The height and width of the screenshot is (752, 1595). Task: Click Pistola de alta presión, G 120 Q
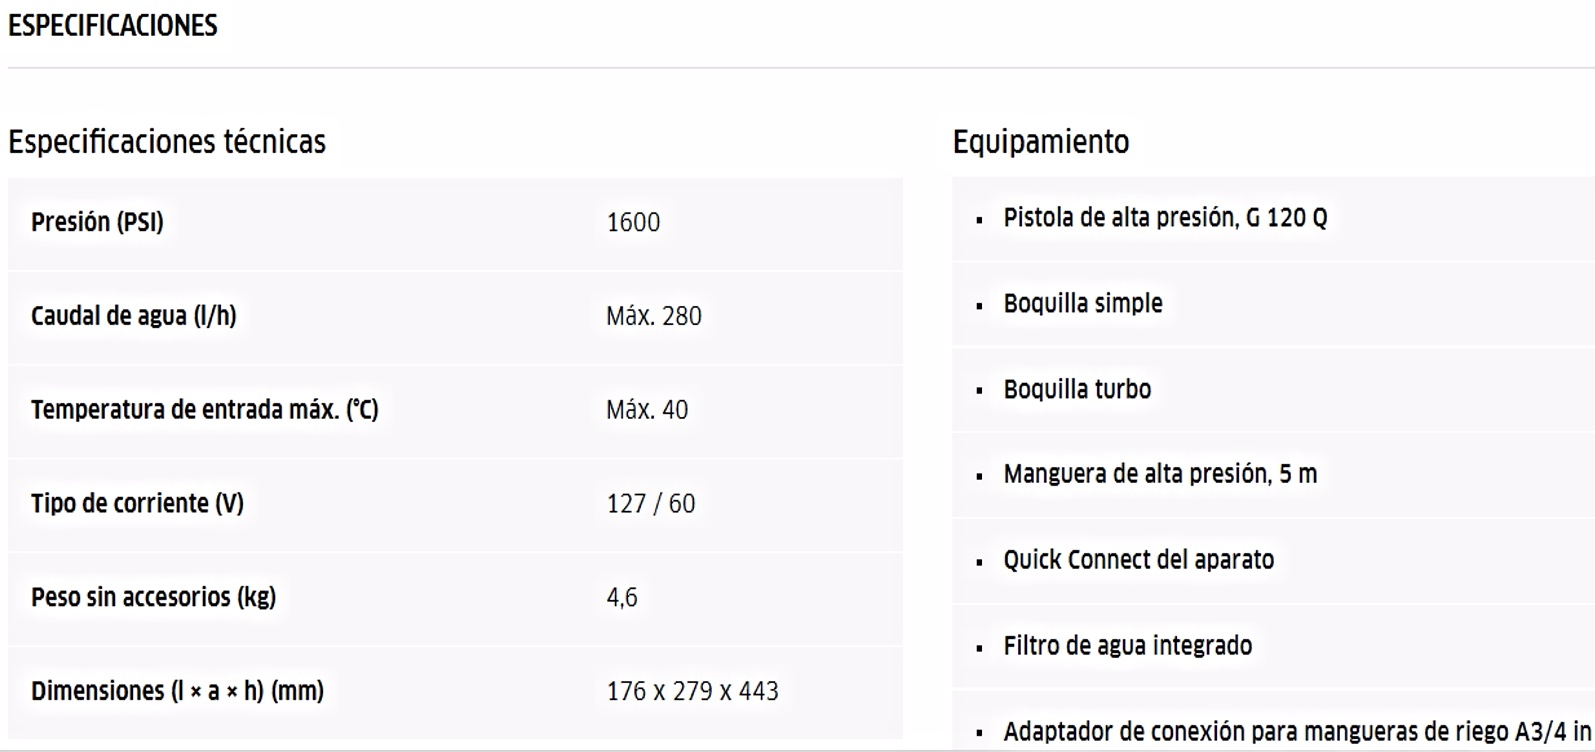click(x=1166, y=218)
